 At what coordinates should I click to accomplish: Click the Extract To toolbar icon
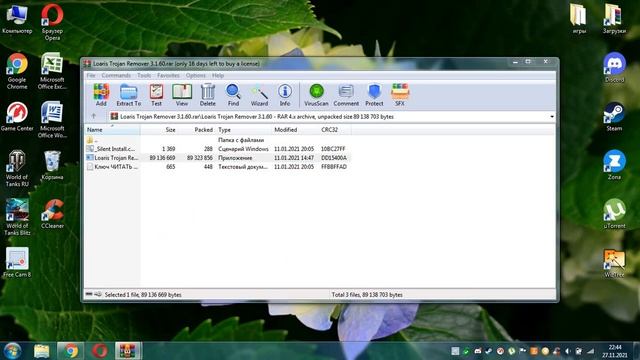pyautogui.click(x=129, y=95)
